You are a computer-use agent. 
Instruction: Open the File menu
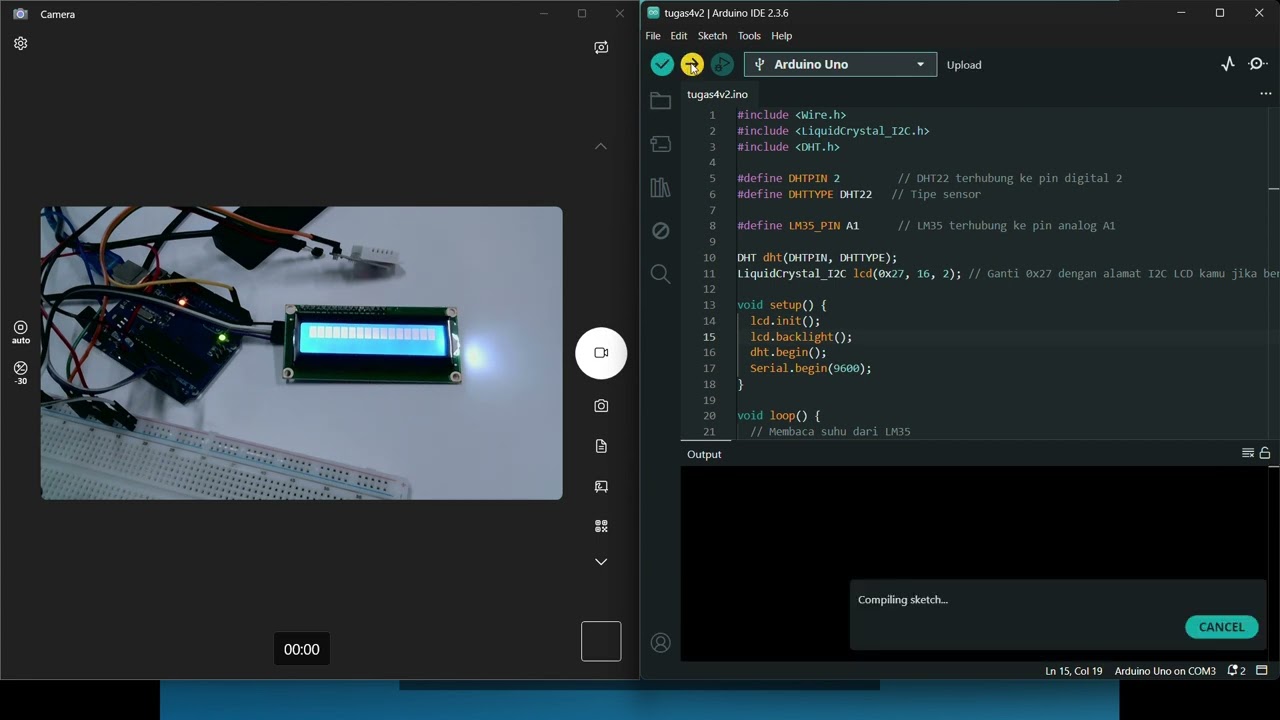pos(653,36)
